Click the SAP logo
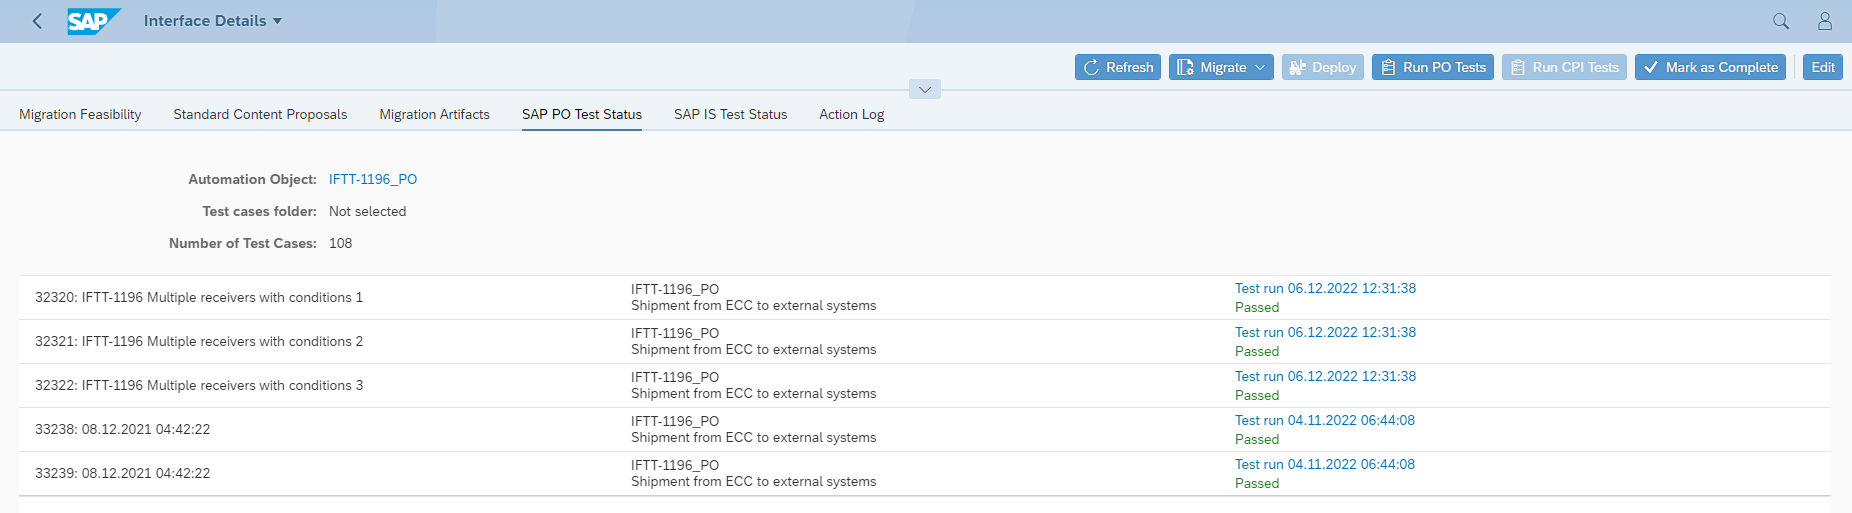 93,21
